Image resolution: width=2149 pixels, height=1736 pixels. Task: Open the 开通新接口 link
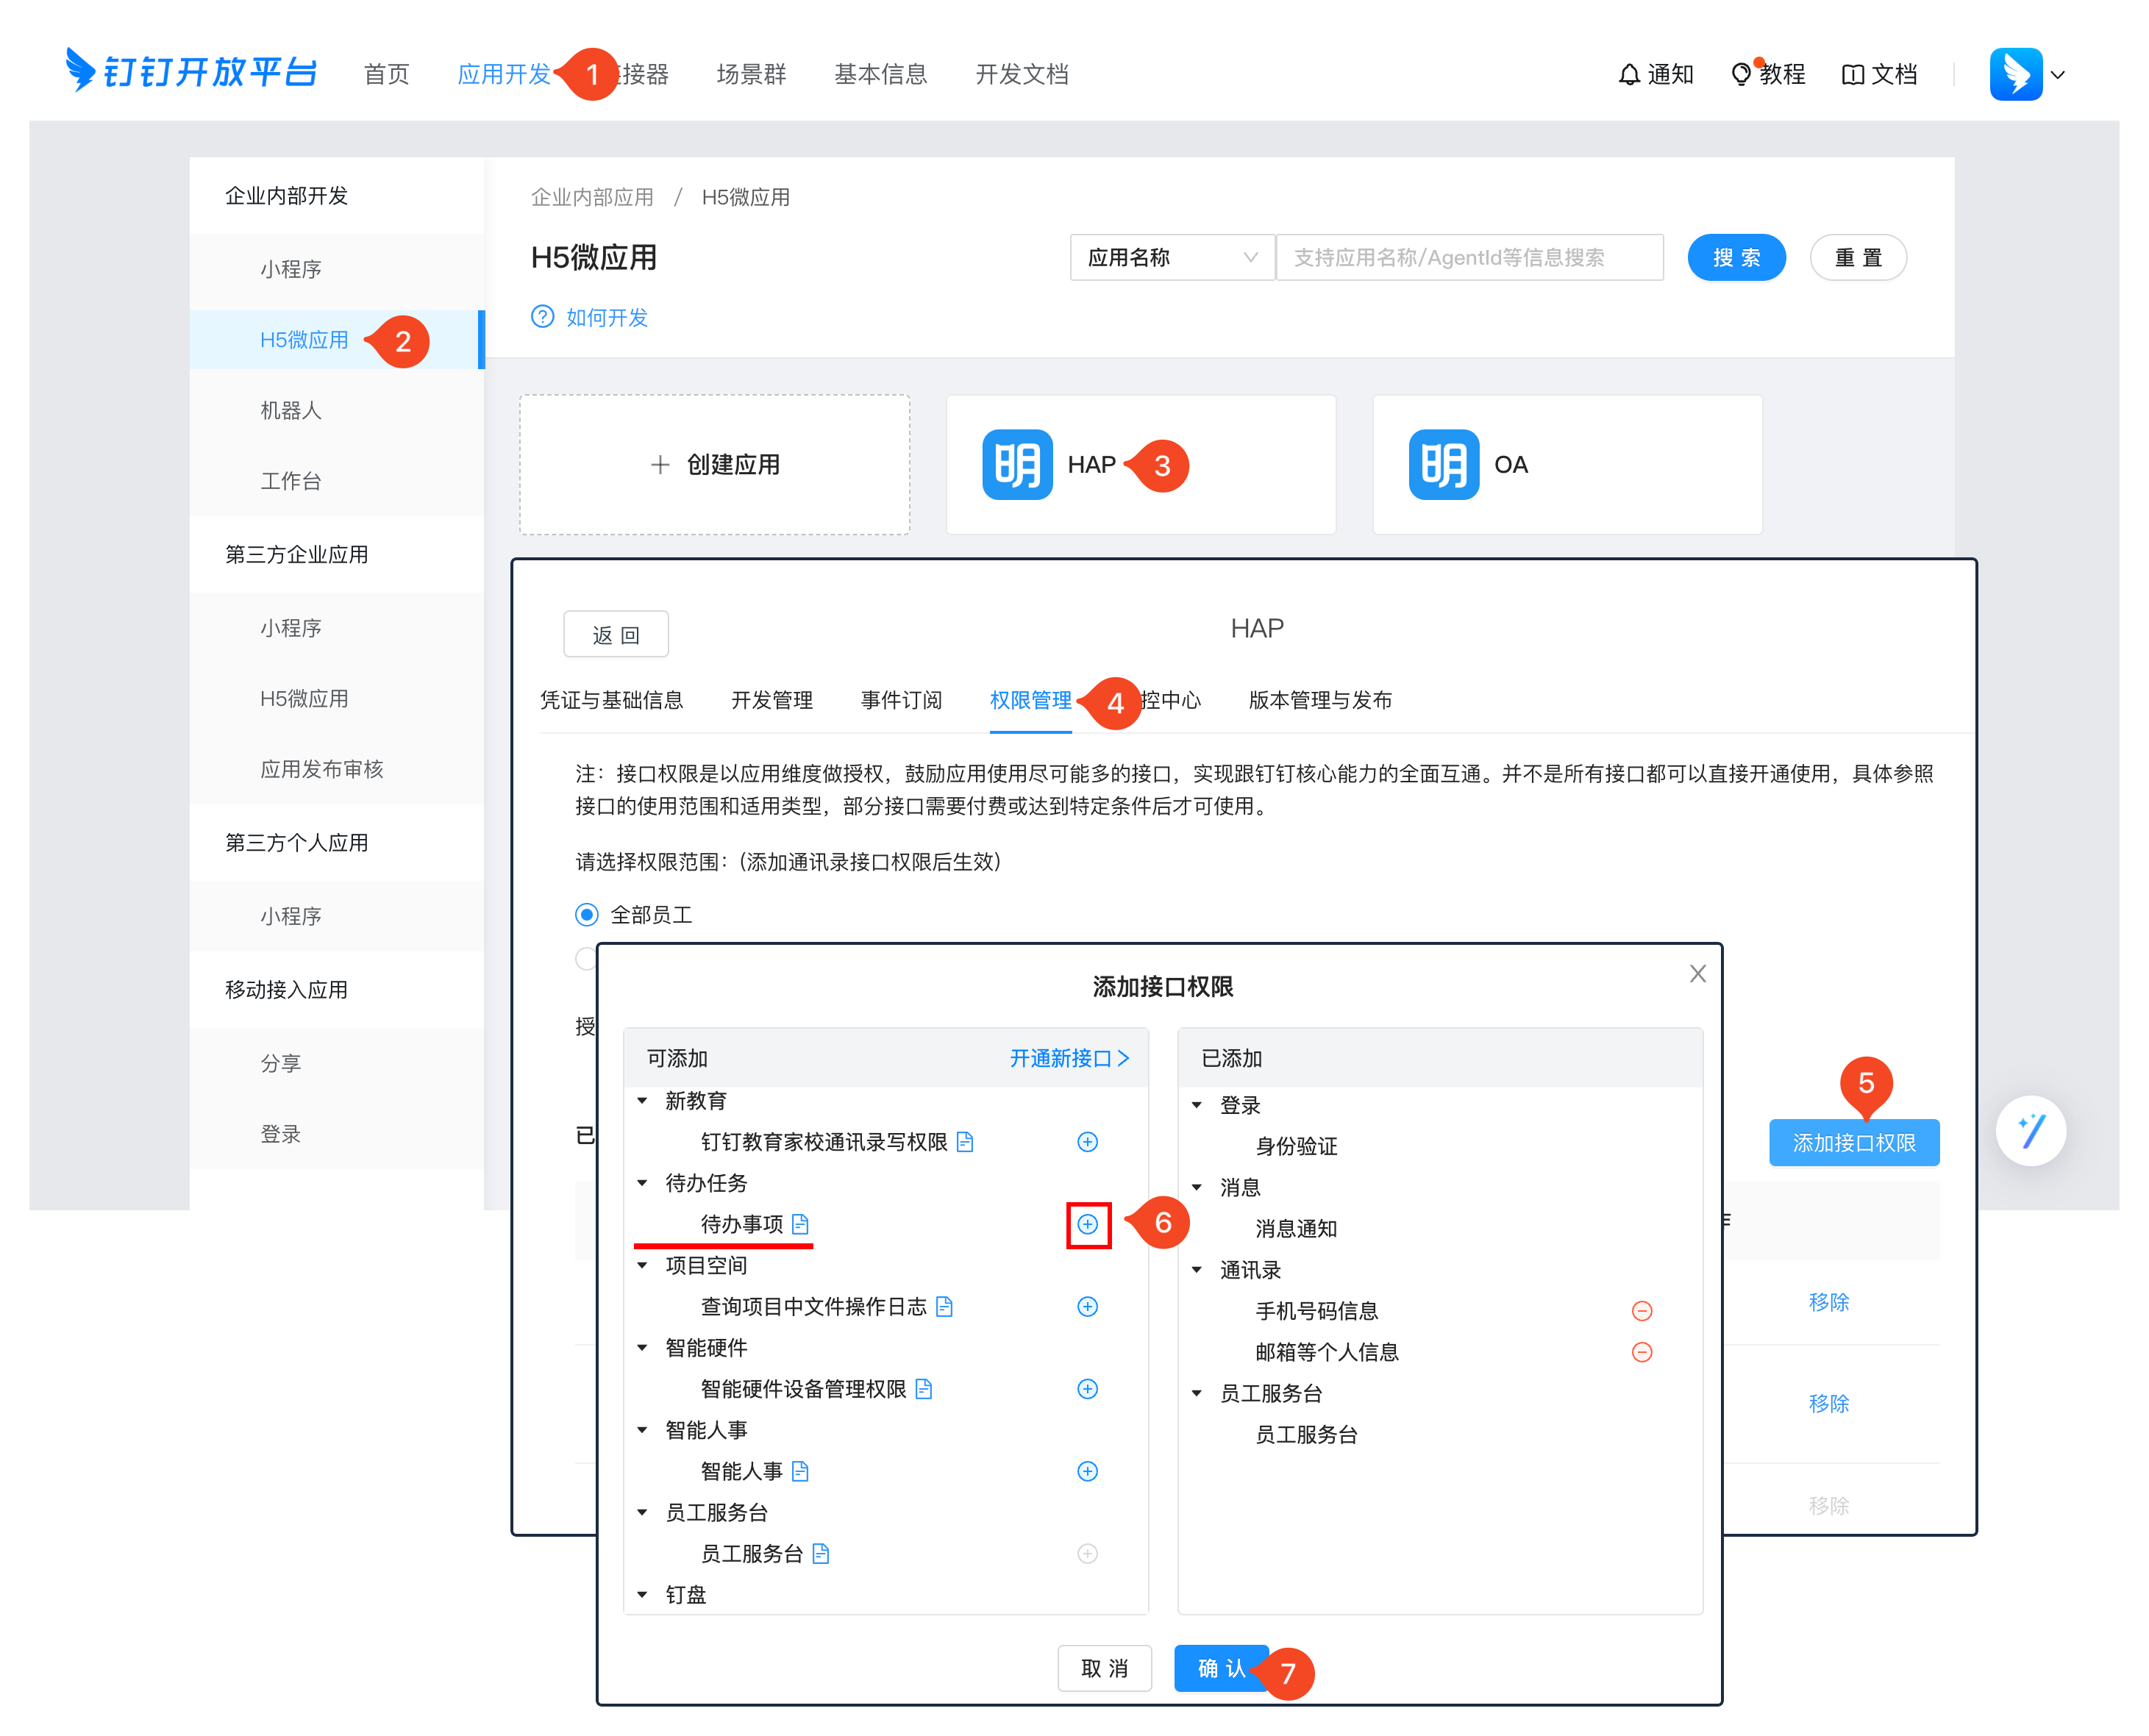(x=1068, y=1058)
